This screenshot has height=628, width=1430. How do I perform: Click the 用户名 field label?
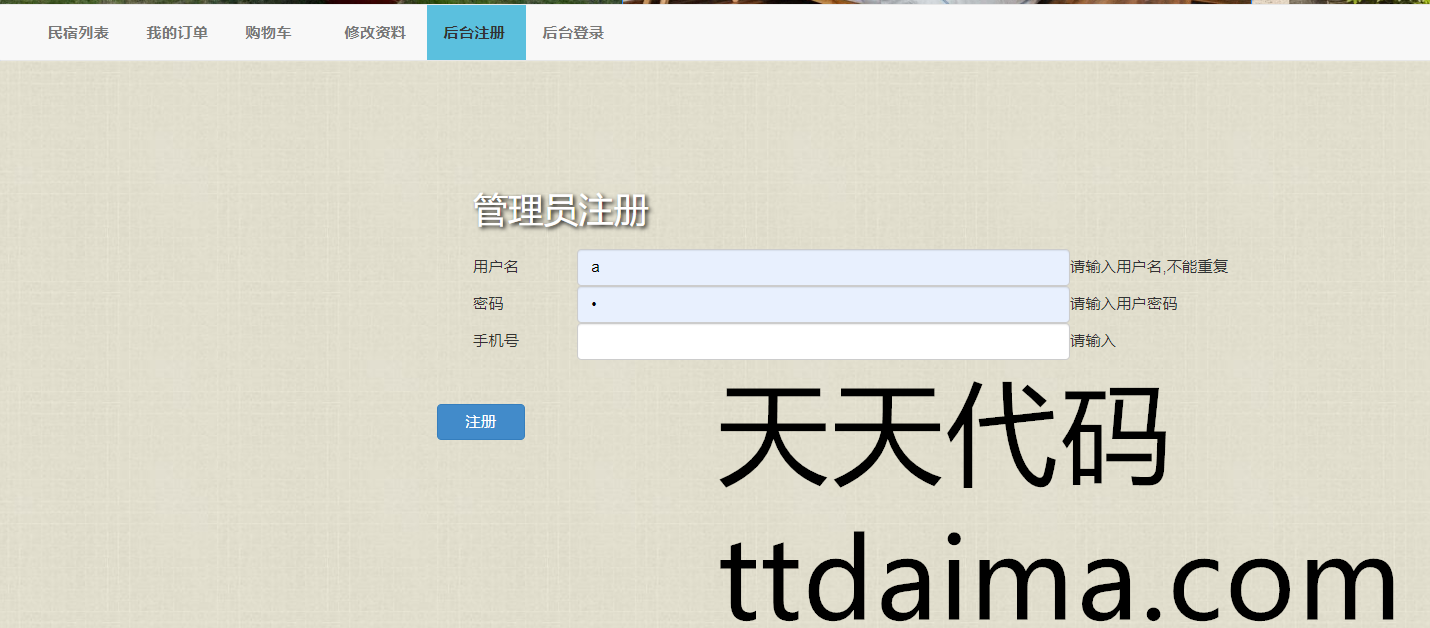click(x=496, y=267)
